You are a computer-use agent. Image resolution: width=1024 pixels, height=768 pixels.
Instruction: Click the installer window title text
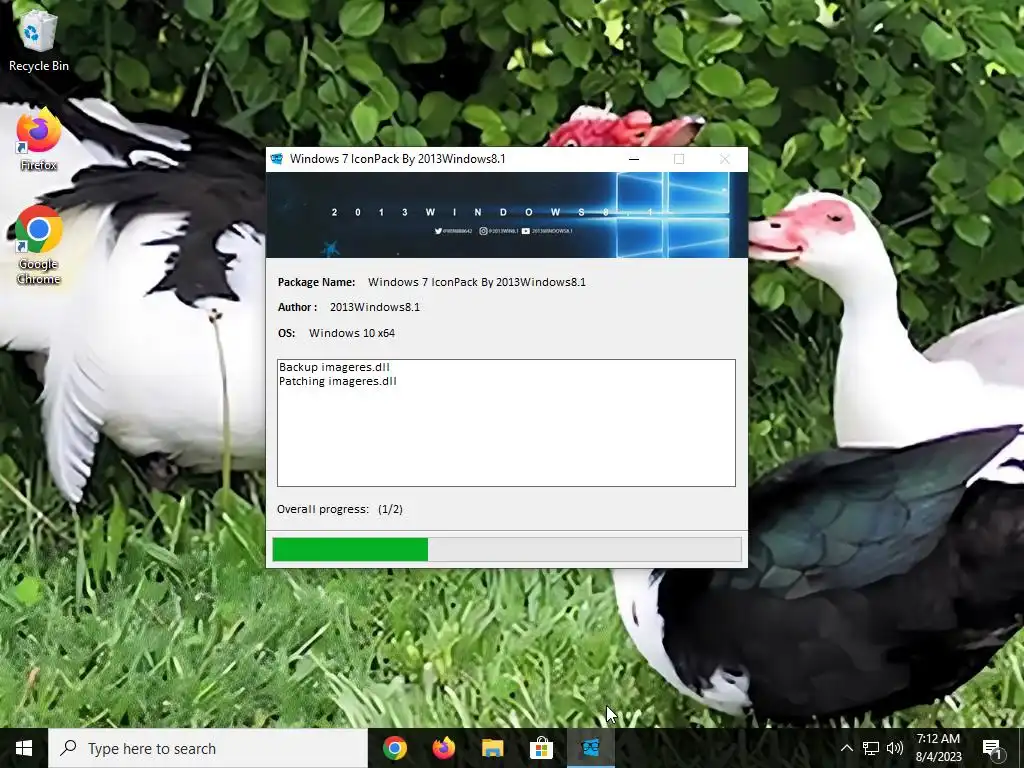click(398, 159)
